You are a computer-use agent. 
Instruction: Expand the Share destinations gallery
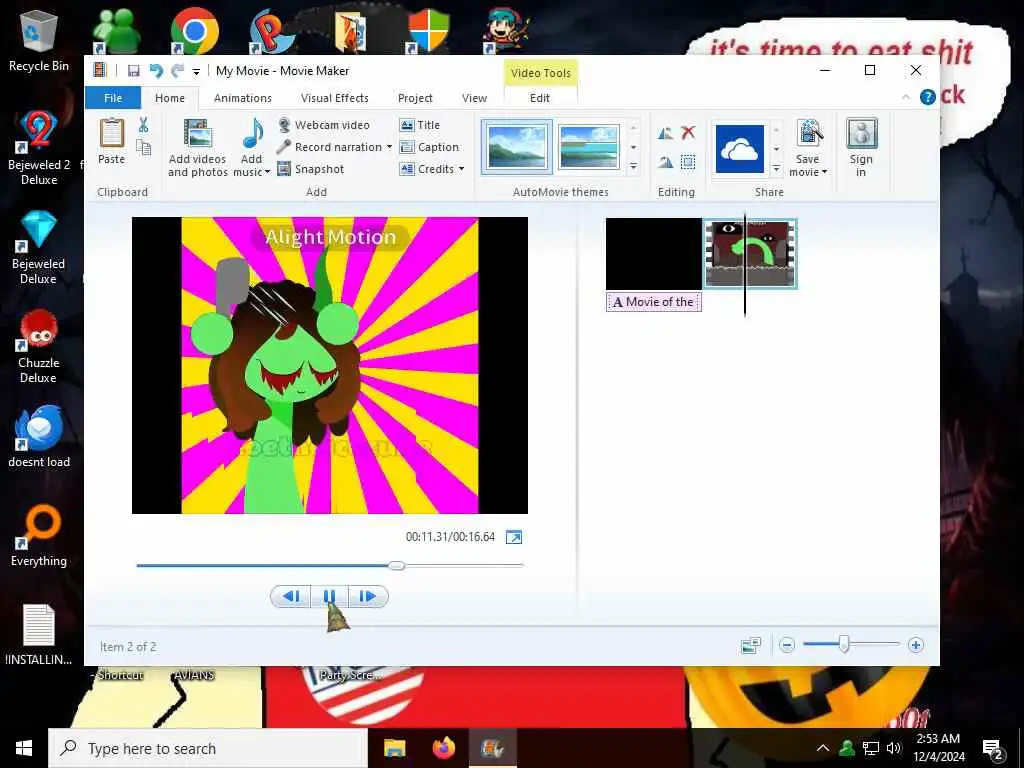(776, 168)
